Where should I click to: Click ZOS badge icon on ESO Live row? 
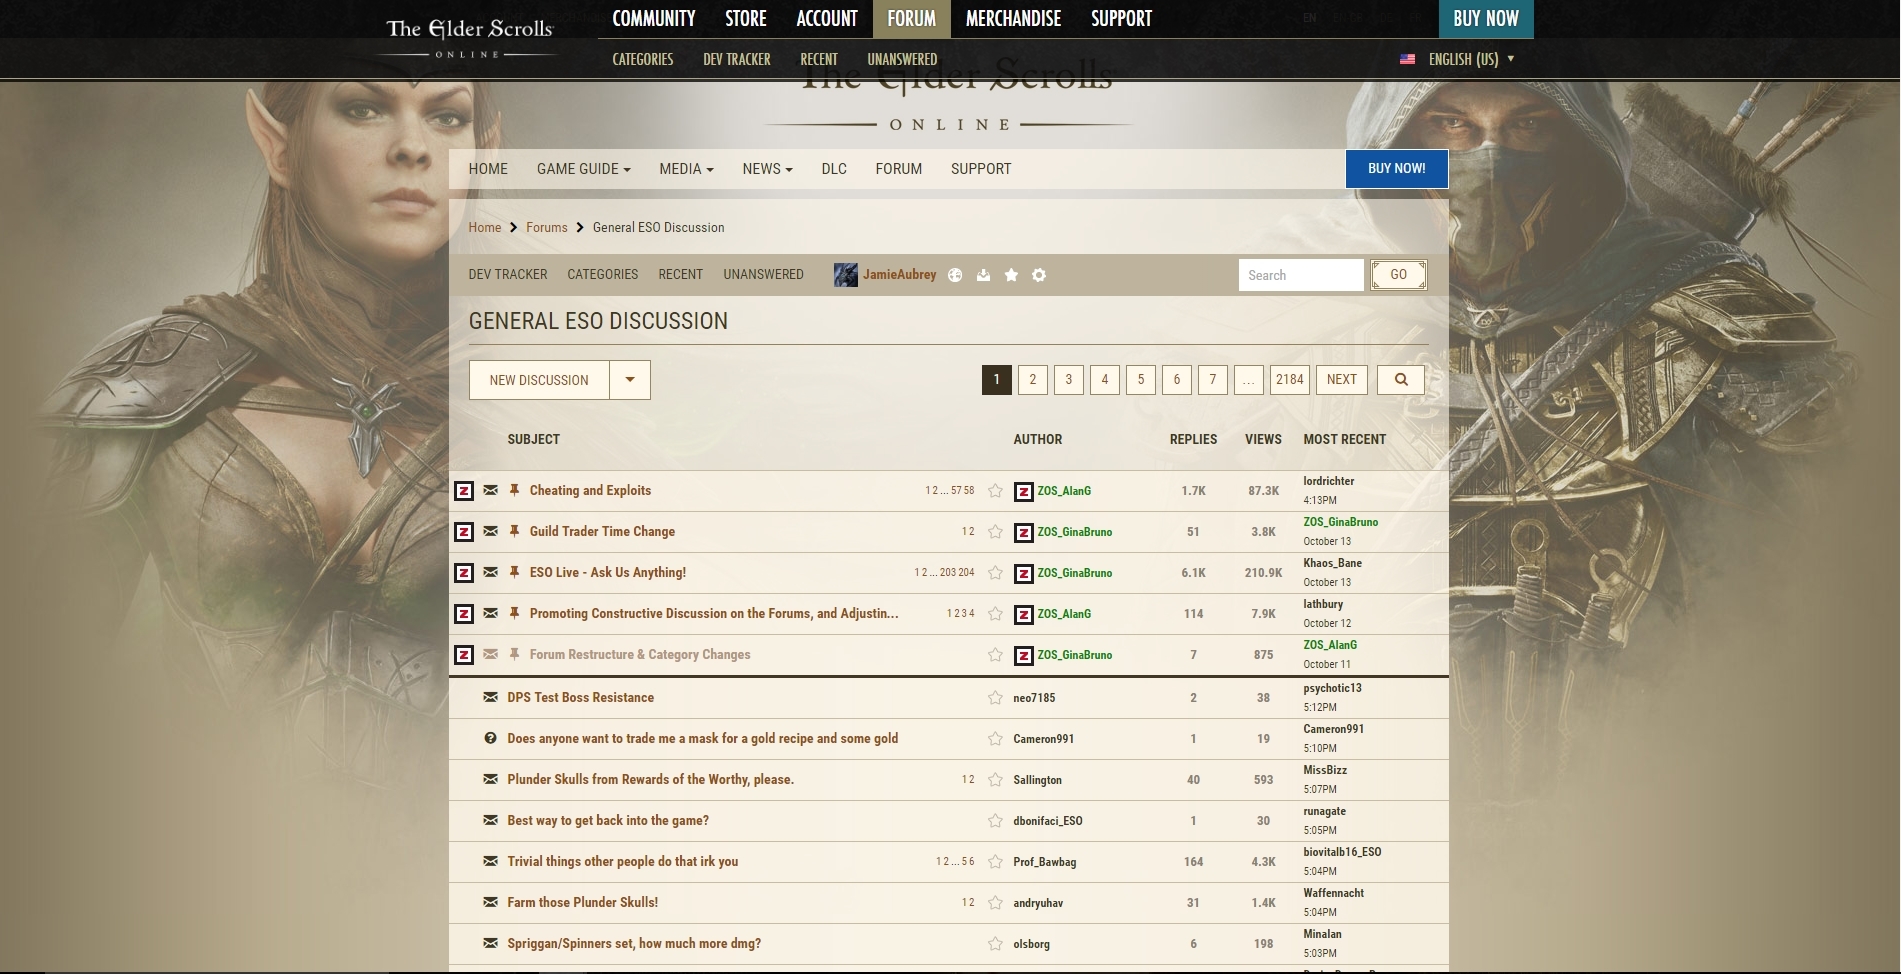pyautogui.click(x=464, y=573)
